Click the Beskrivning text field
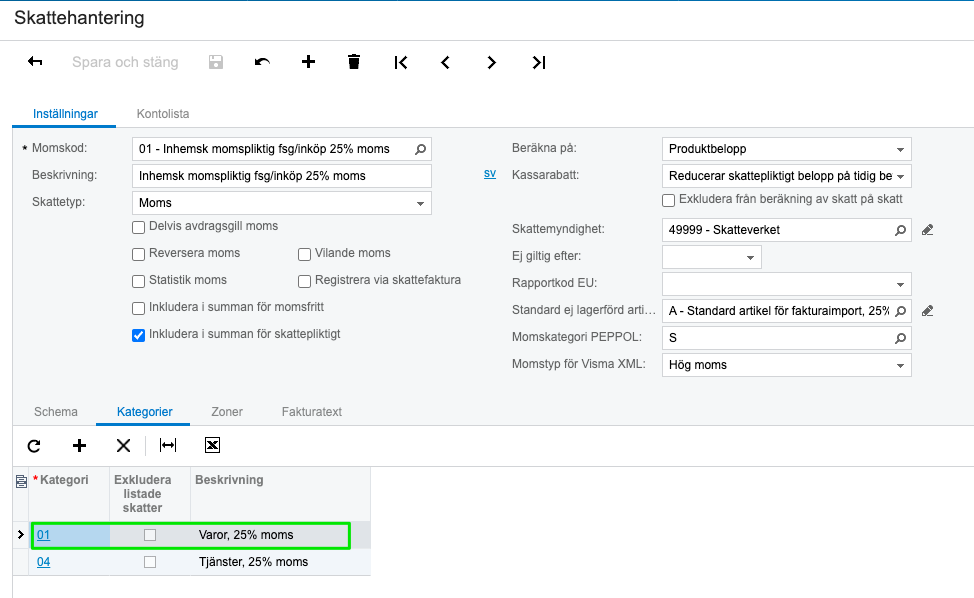 pos(281,176)
